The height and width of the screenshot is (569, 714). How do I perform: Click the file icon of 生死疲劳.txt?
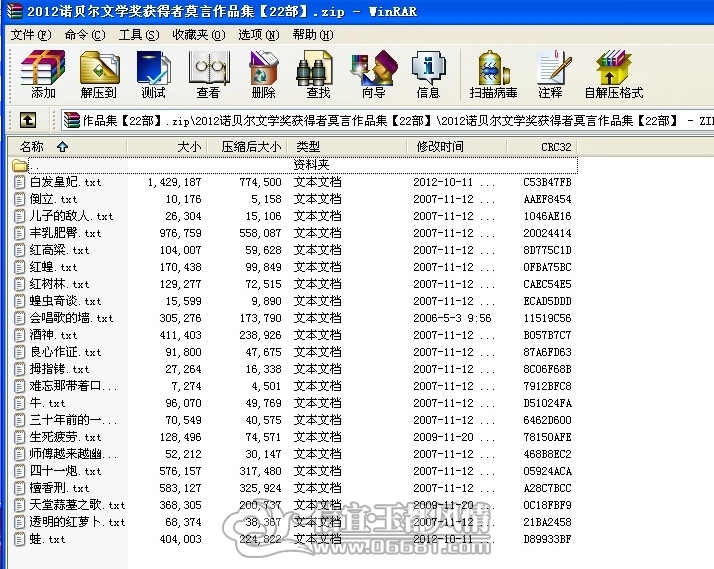pos(19,437)
